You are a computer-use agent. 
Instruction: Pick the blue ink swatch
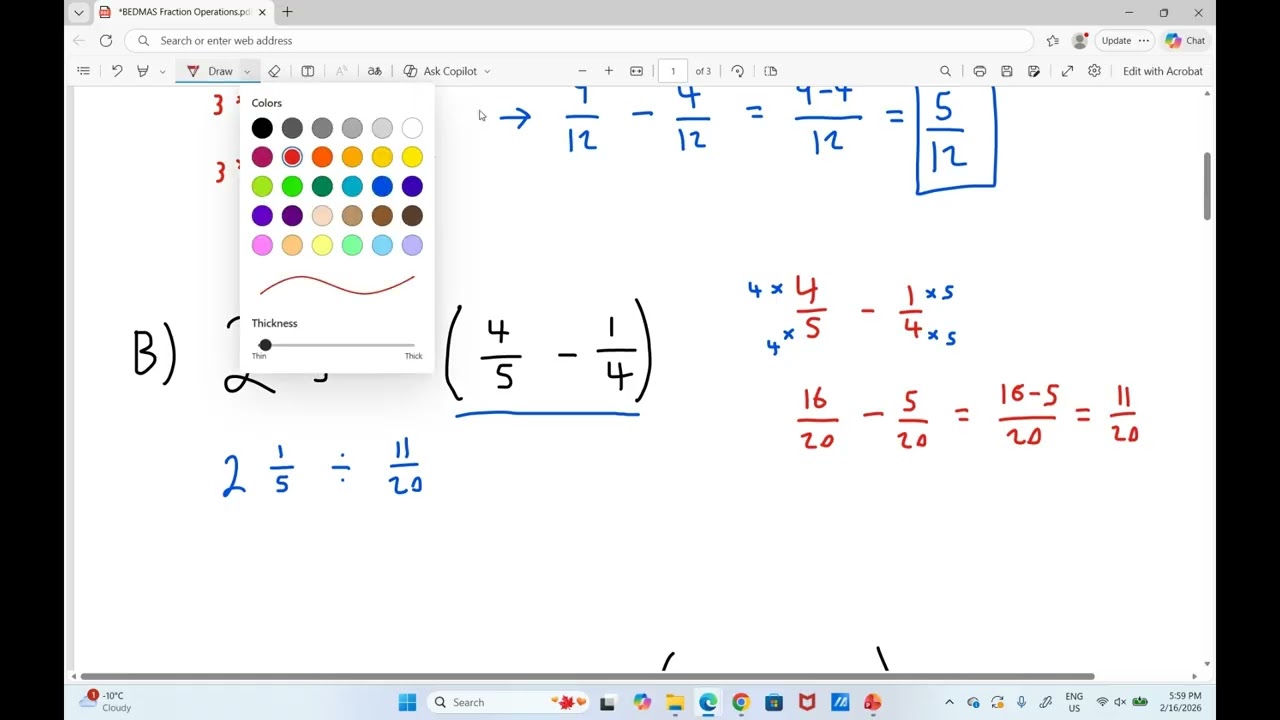382,186
